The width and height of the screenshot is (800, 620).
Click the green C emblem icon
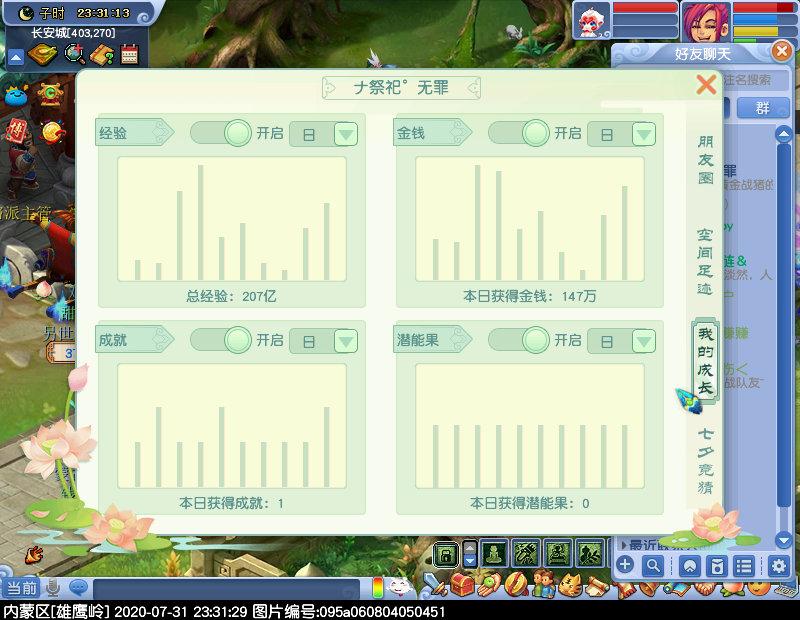tap(50, 94)
